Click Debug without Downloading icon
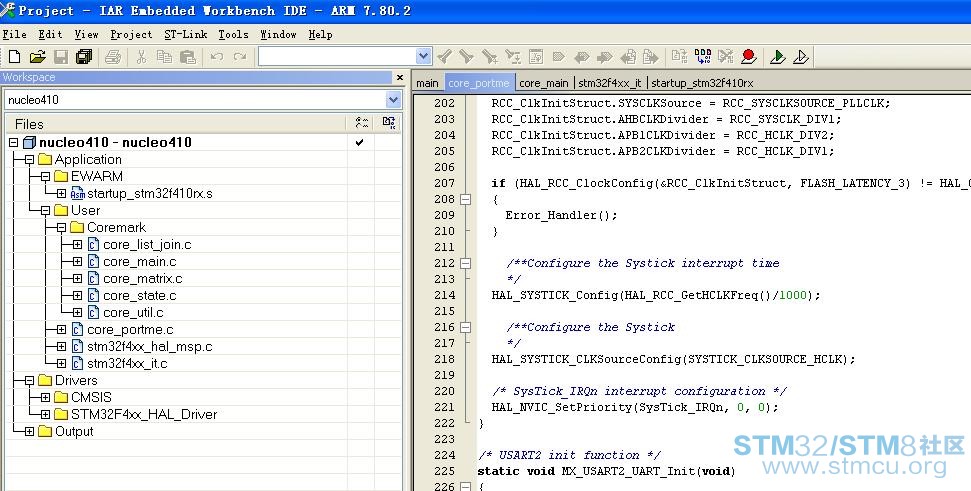 coord(800,57)
